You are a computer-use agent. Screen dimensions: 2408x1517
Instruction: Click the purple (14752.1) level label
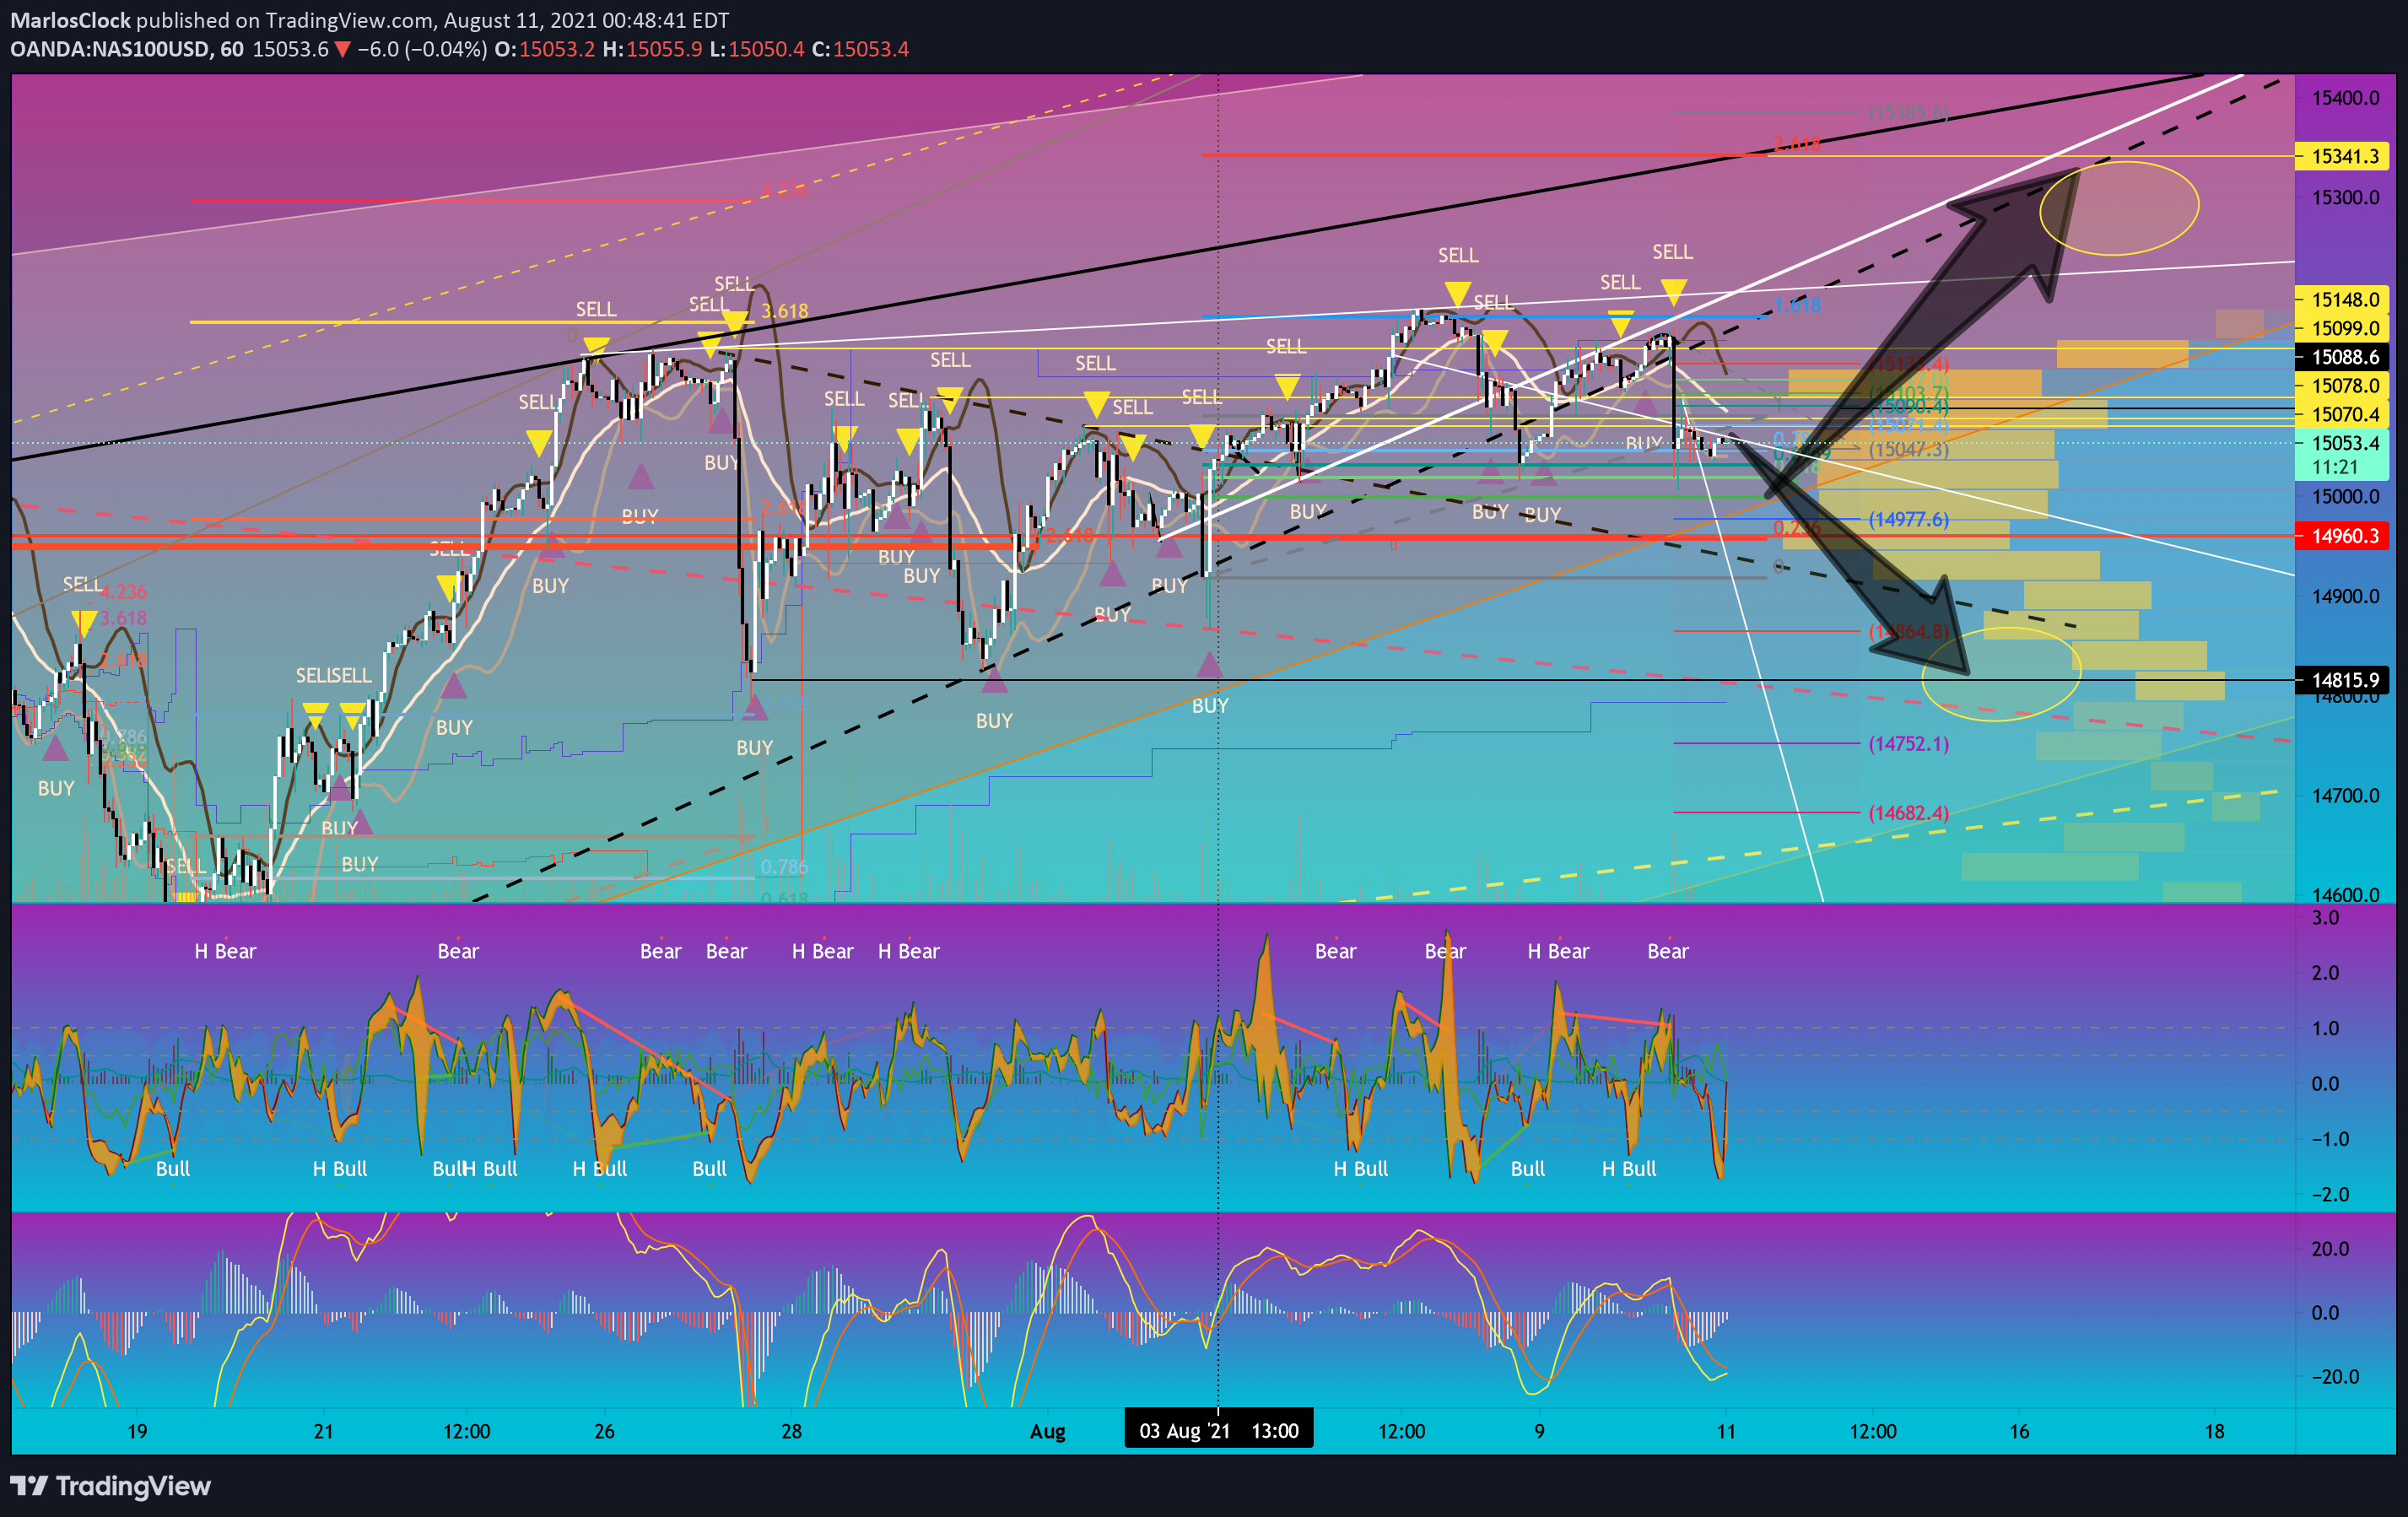point(1908,744)
